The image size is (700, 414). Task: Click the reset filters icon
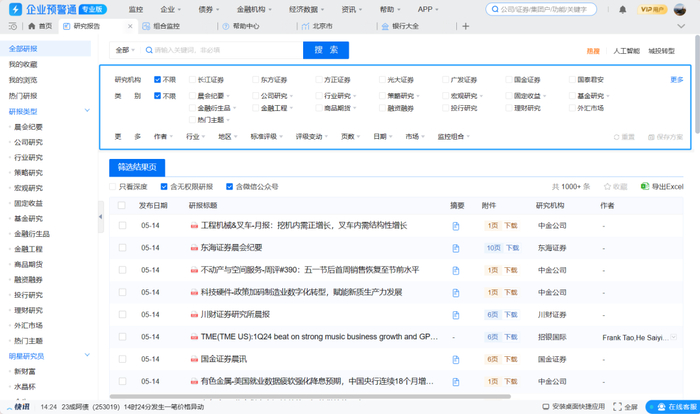pyautogui.click(x=617, y=137)
